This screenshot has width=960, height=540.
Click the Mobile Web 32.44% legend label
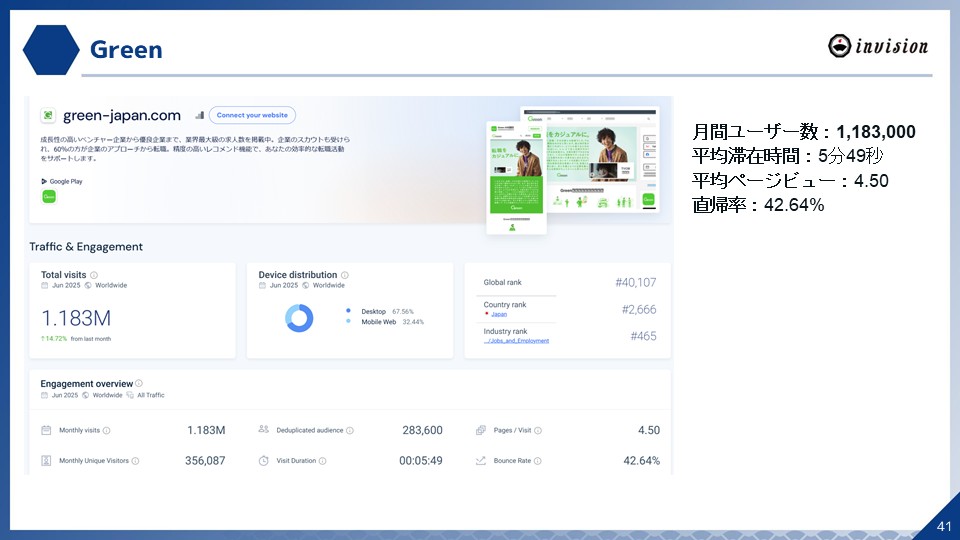[x=392, y=322]
